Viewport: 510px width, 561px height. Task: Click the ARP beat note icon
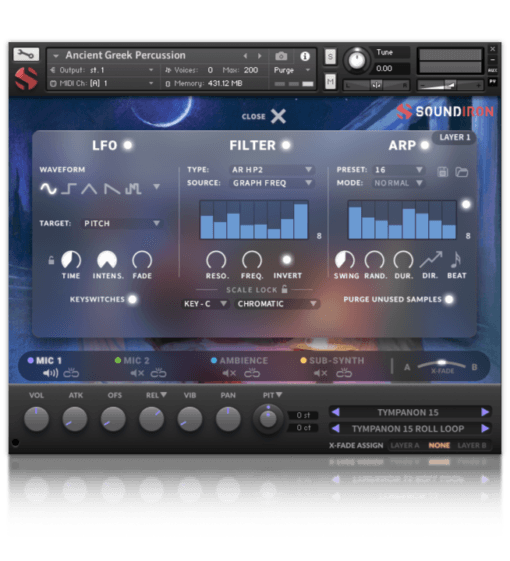pos(456,260)
